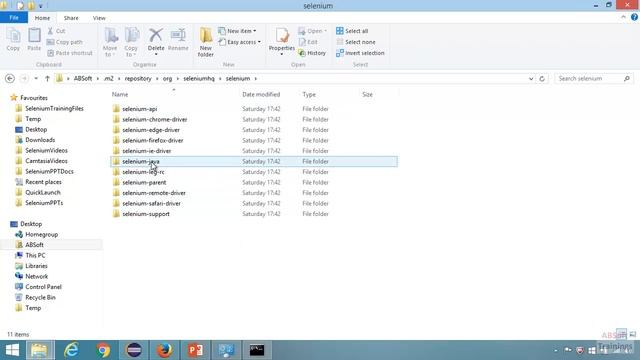Click the Move to icon
Screen dimensions: 640x360
[110, 42]
